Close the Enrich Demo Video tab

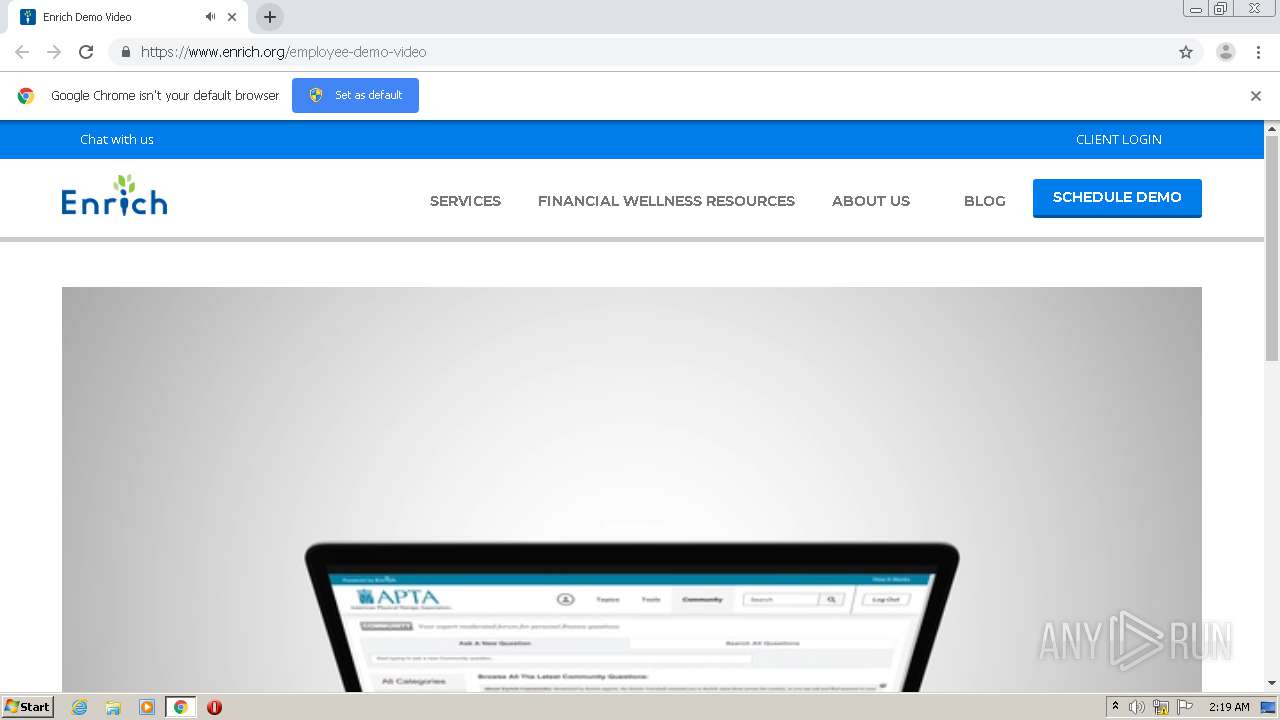(232, 17)
